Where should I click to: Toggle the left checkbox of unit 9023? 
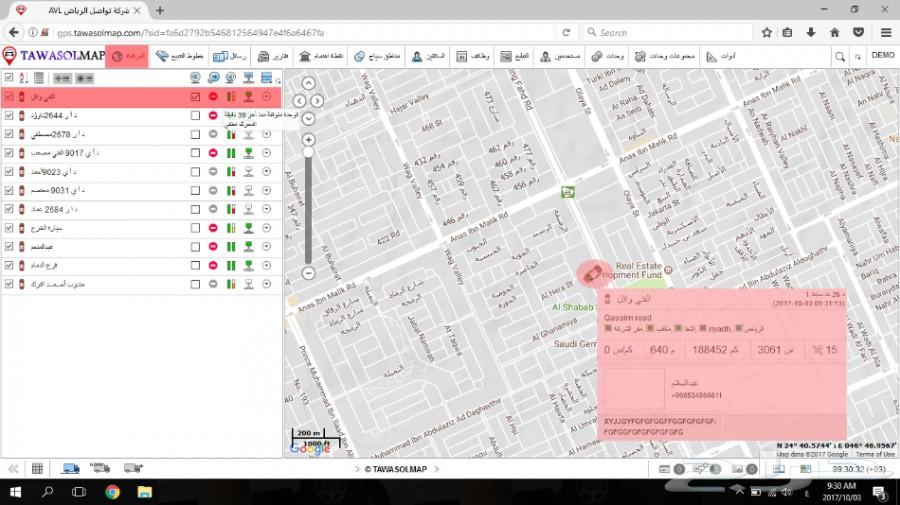[x=9, y=172]
